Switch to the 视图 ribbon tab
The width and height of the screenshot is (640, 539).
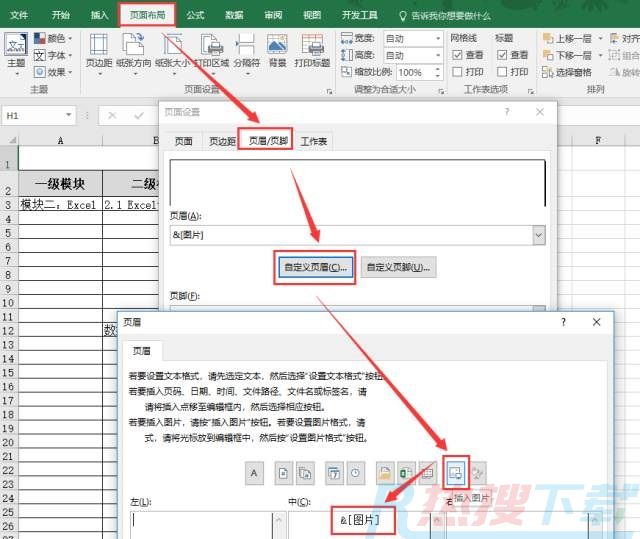point(312,16)
